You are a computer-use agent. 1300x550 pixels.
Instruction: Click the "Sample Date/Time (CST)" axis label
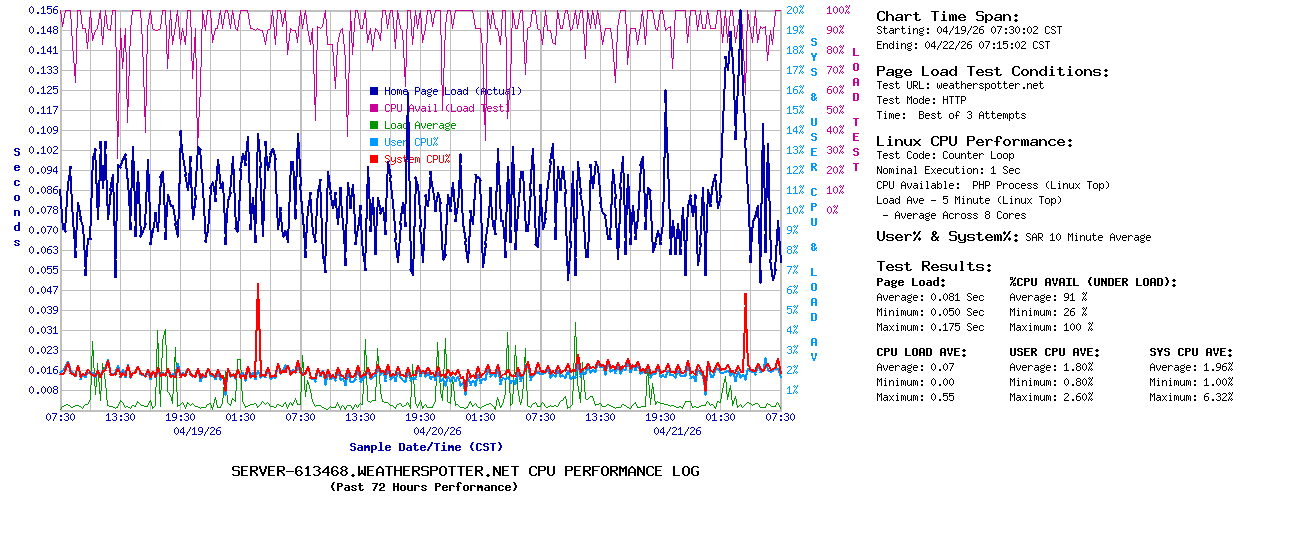point(426,447)
